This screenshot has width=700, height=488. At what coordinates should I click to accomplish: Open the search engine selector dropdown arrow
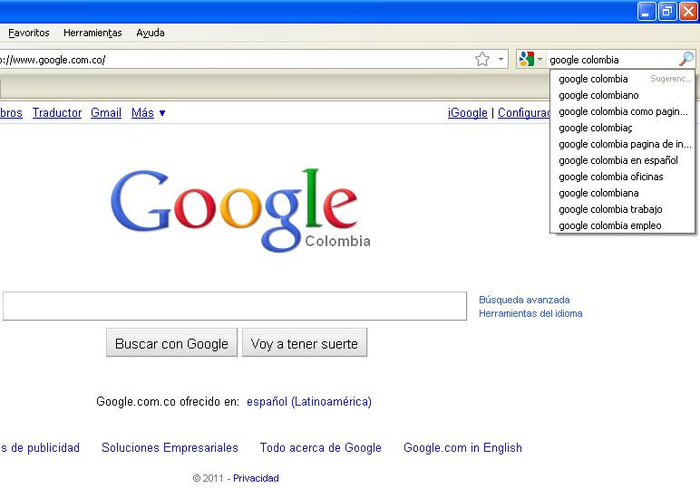click(x=540, y=59)
